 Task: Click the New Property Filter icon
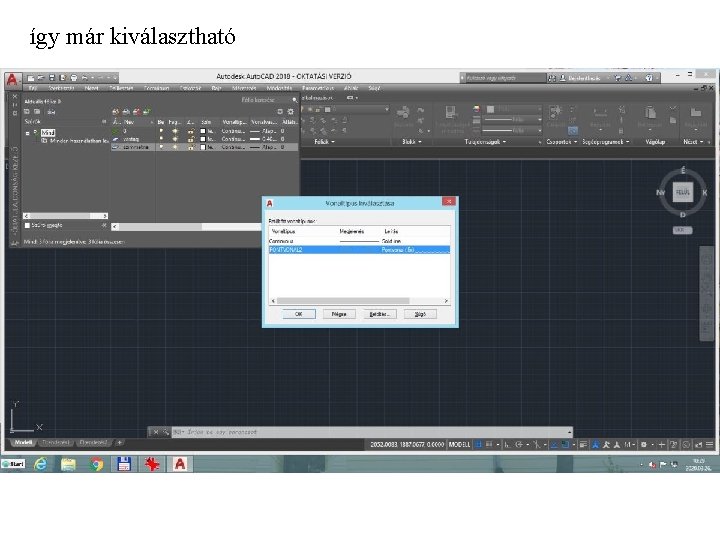[x=27, y=112]
